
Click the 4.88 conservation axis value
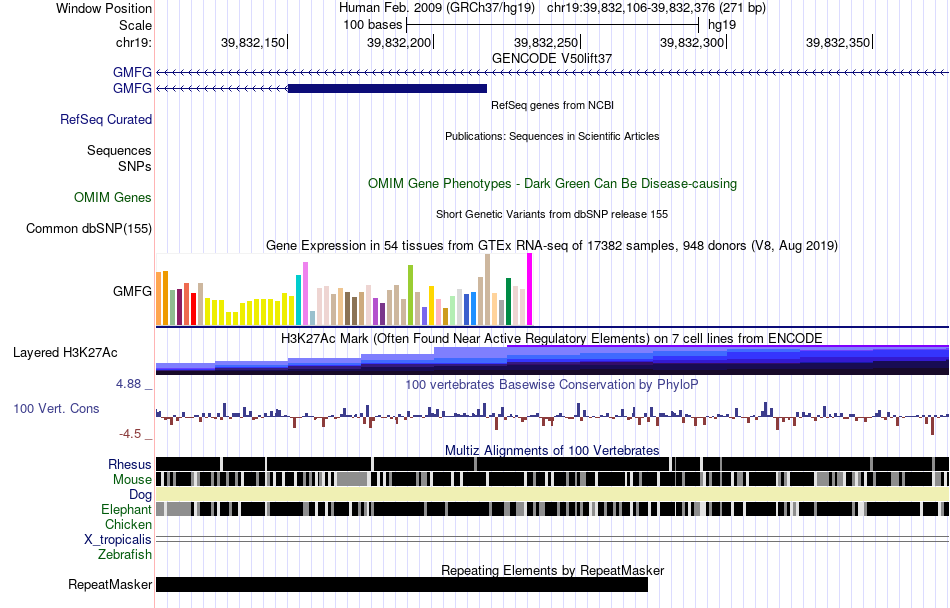point(128,384)
